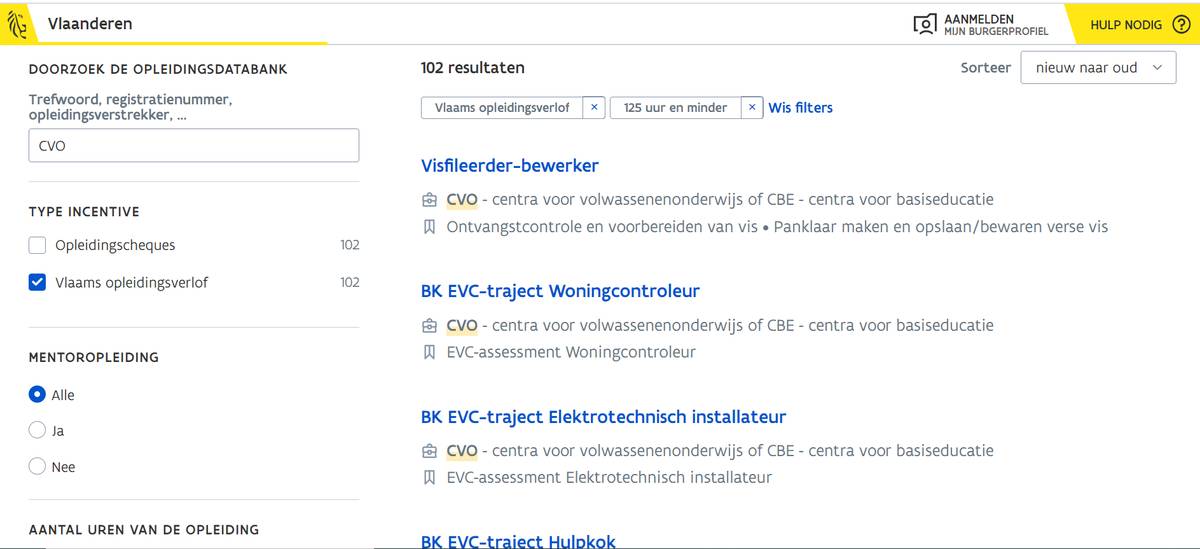
Task: Click the briefcase icon under Elektrotechnisch installateur
Action: [430, 451]
